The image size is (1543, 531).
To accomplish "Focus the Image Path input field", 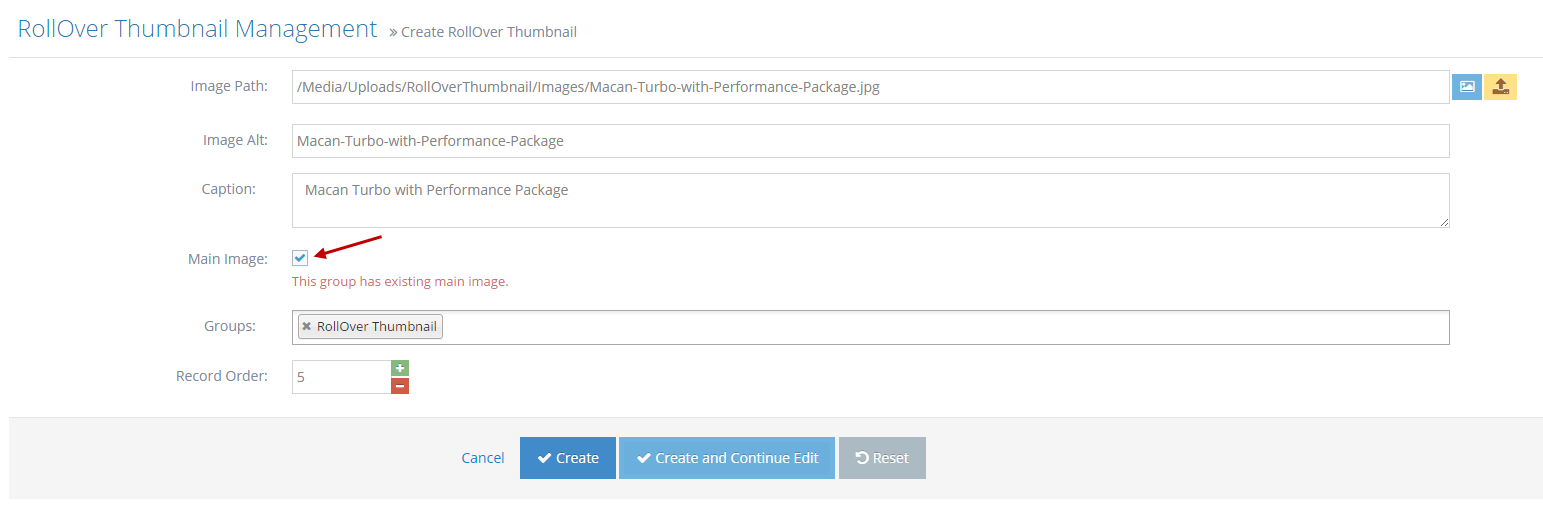I will [x=870, y=87].
